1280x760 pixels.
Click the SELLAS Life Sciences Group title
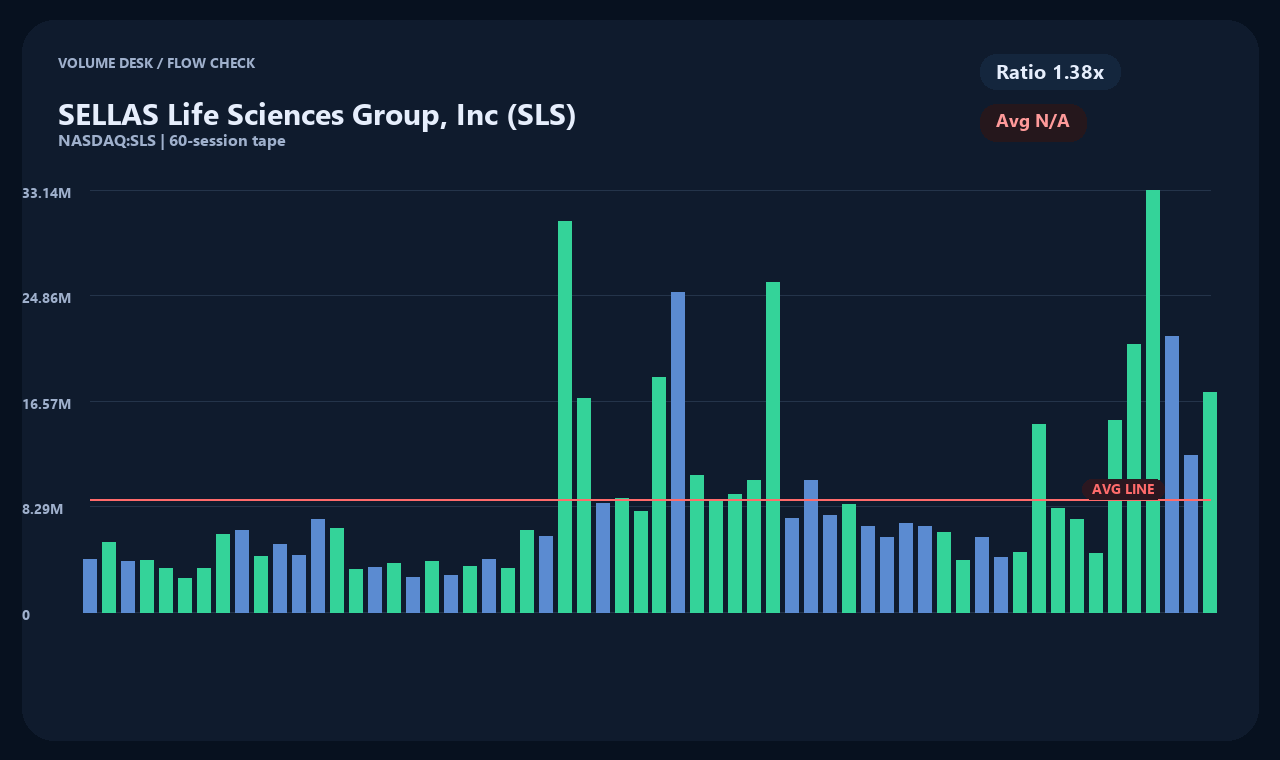point(317,115)
